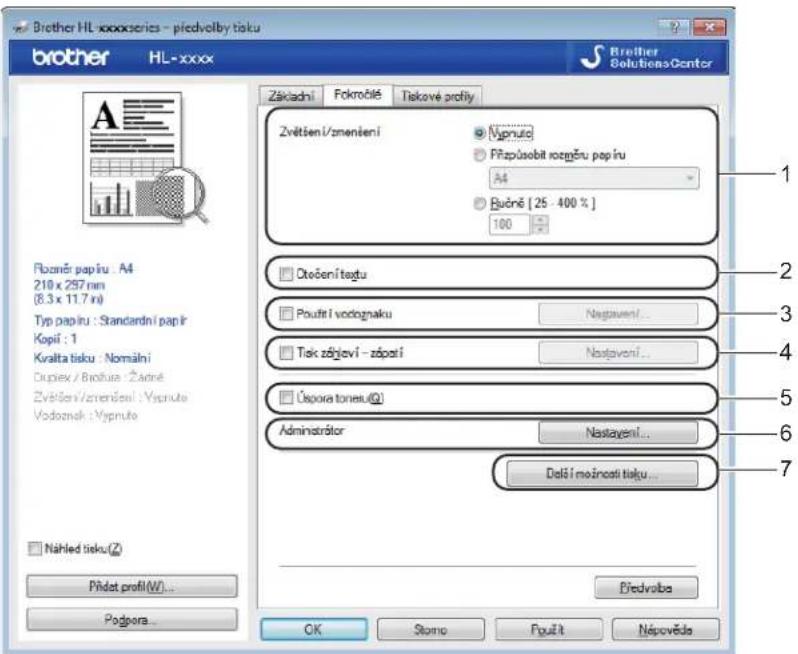Enable the Úspora toneru checkbox

(286, 397)
